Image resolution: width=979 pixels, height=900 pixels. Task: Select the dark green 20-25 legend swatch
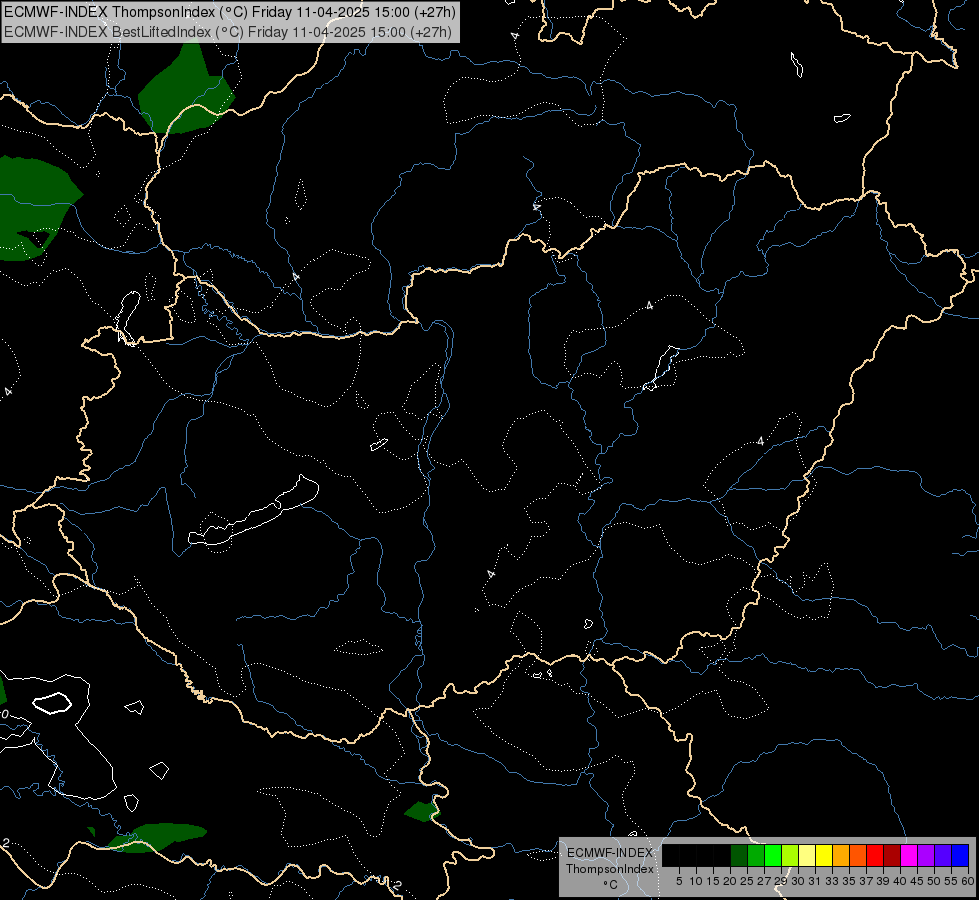(x=739, y=855)
